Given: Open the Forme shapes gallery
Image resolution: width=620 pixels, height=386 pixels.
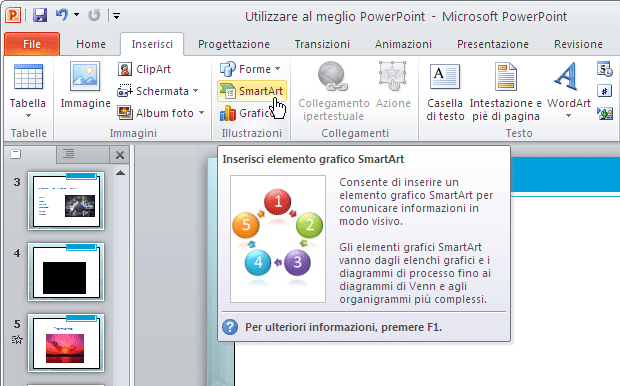Looking at the screenshot, I should 245,69.
